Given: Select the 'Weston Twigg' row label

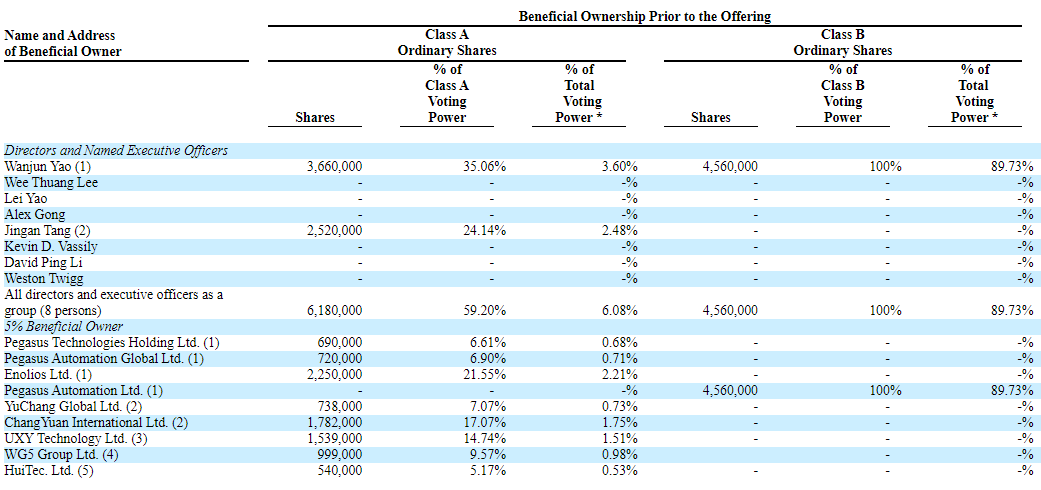Looking at the screenshot, I should coord(44,278).
